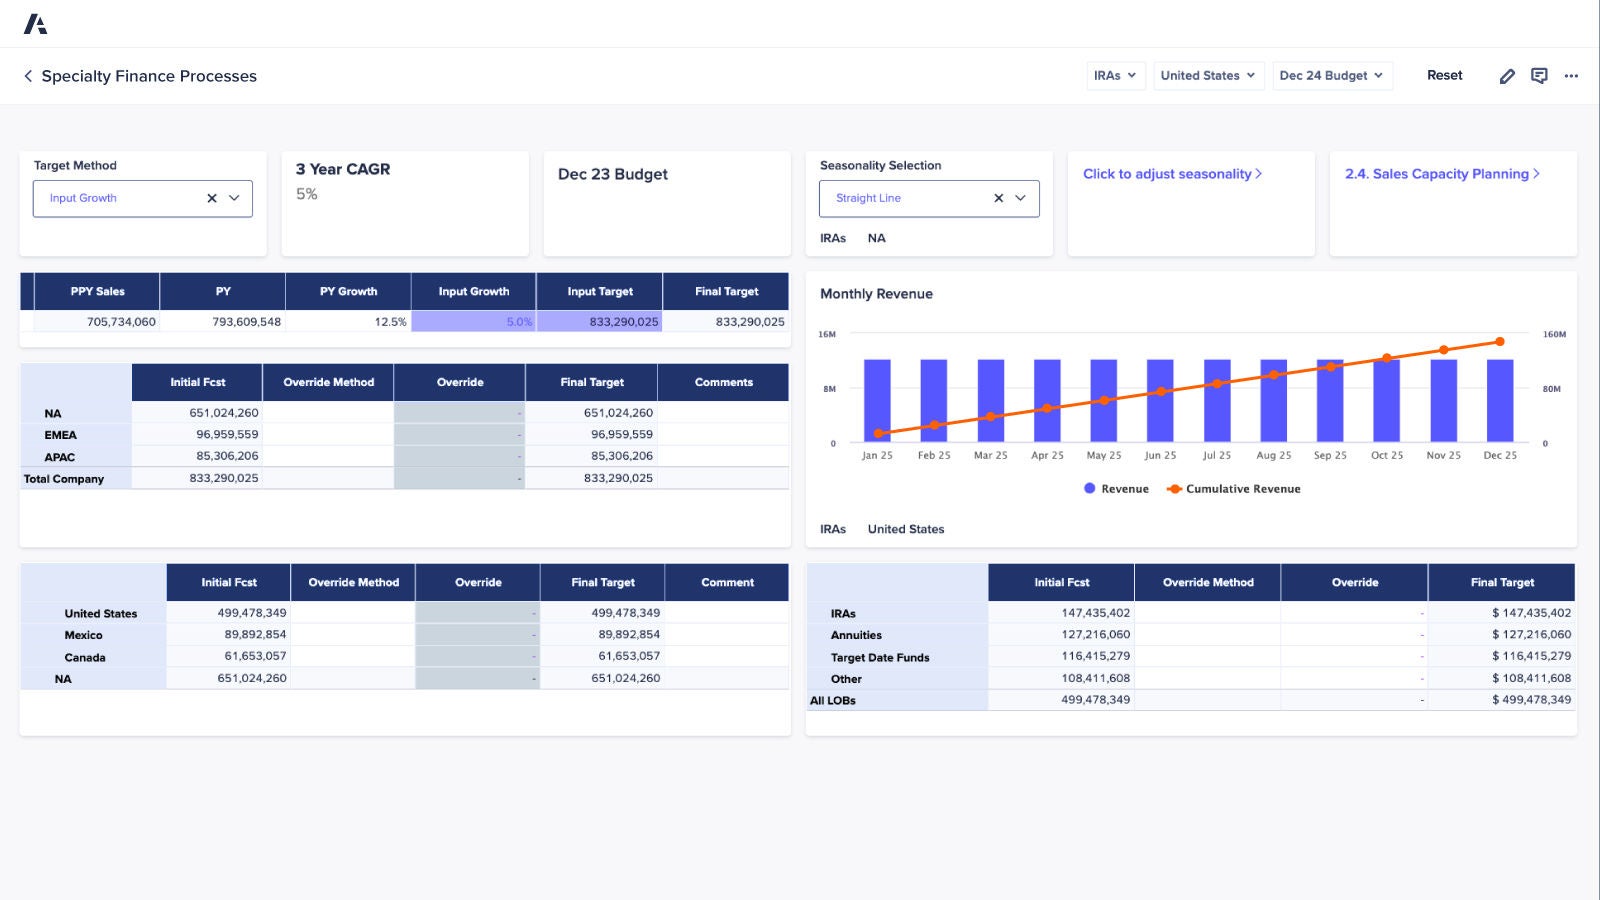Click the Override cell for EMEA
The width and height of the screenshot is (1600, 900).
(459, 434)
